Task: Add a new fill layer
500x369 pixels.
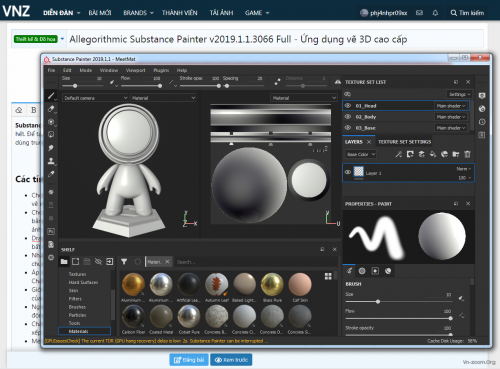Action: pyautogui.click(x=433, y=154)
